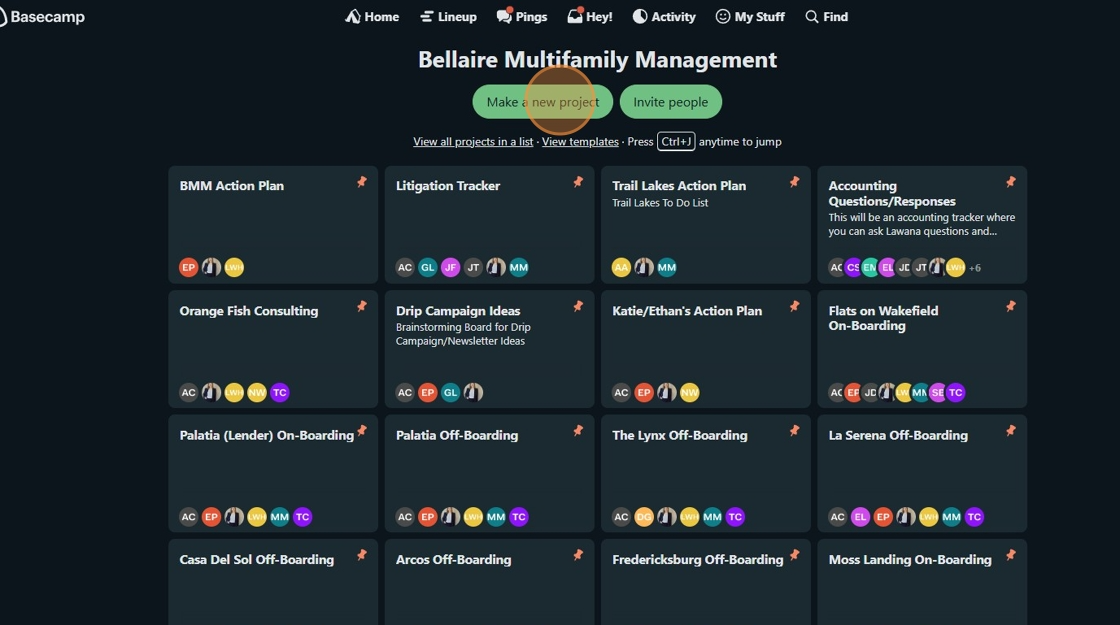Image resolution: width=1120 pixels, height=625 pixels.
Task: Open Pings in the top navigation
Action: pos(522,16)
